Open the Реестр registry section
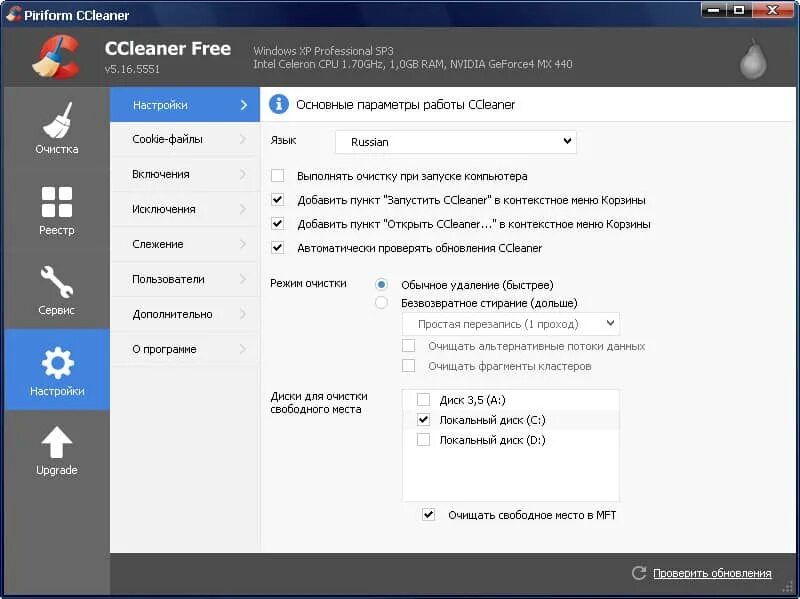This screenshot has height=599, width=800. coord(57,211)
